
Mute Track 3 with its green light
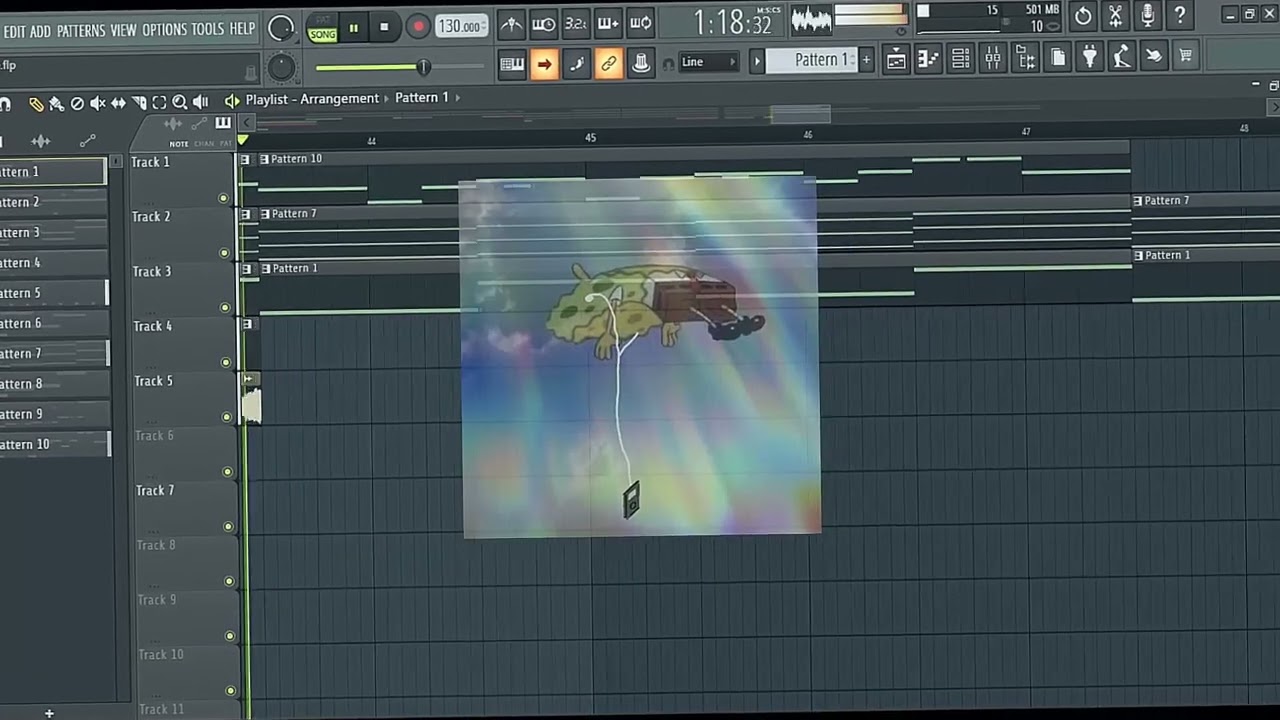tap(225, 308)
